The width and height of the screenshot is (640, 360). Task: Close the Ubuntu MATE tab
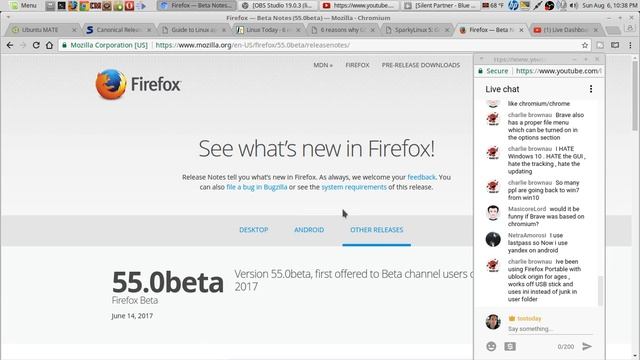tap(74, 30)
